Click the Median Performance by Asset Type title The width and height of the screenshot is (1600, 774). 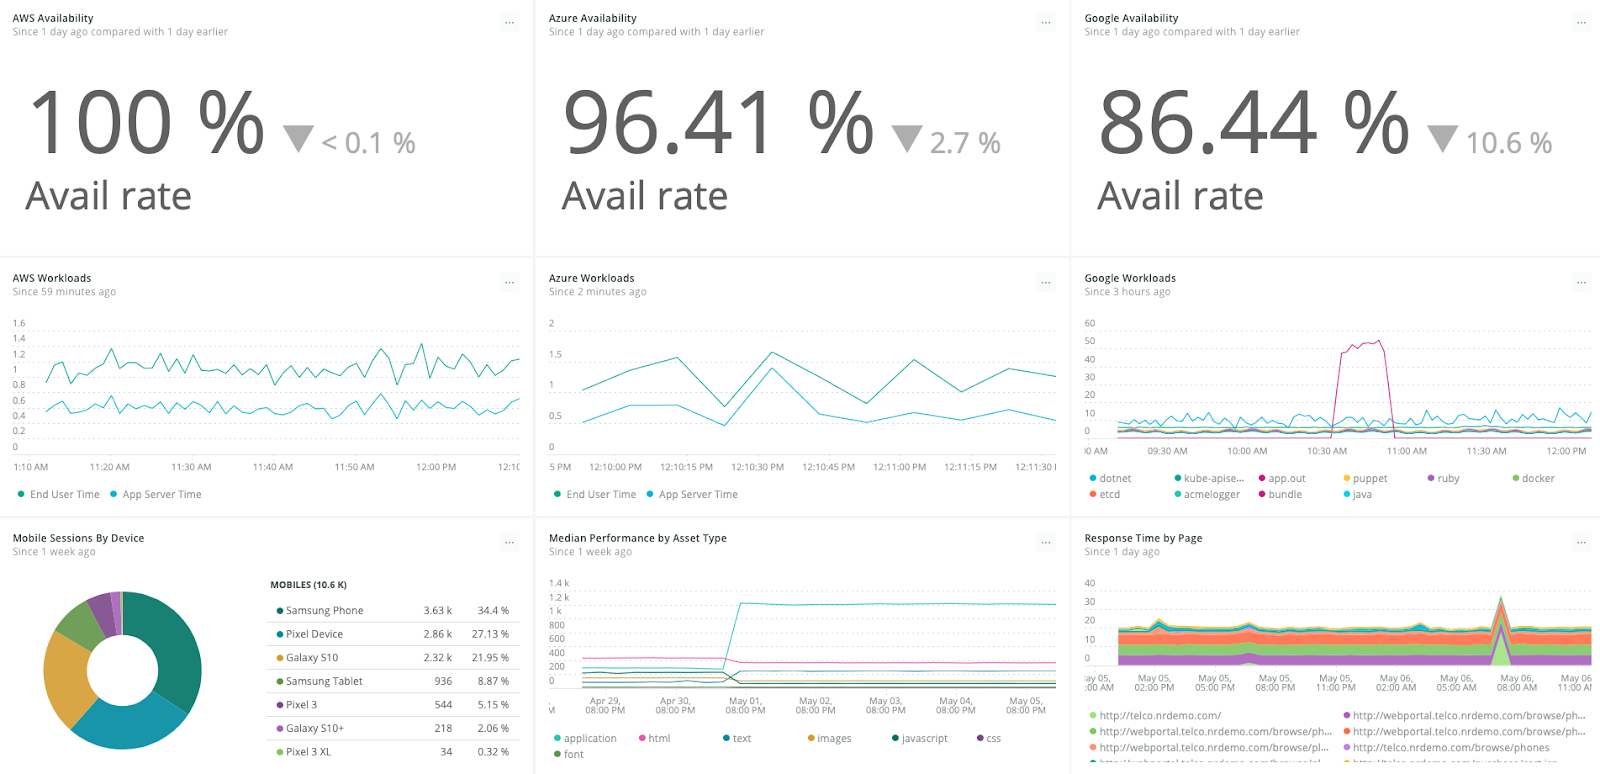(637, 538)
